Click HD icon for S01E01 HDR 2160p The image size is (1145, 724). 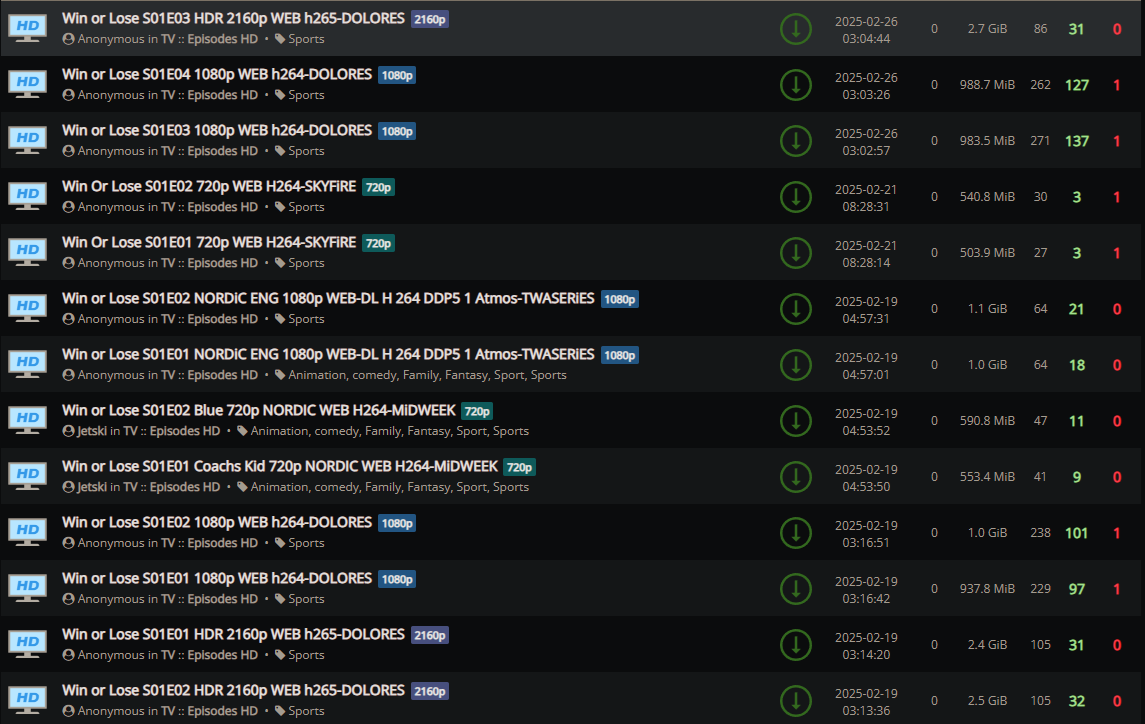coord(28,644)
